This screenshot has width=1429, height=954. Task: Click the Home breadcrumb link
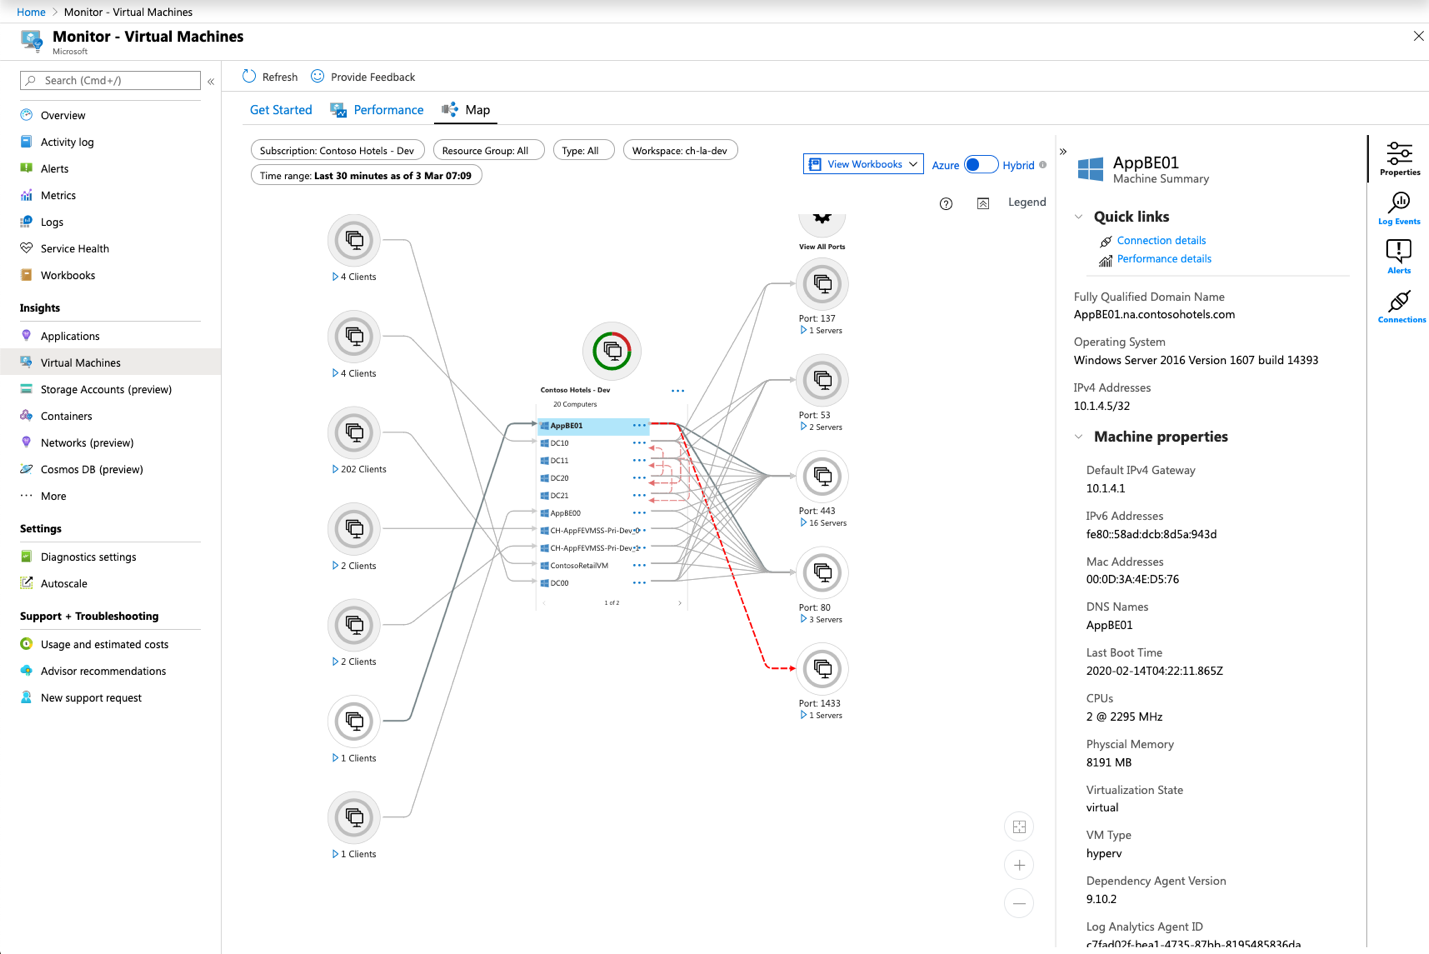(x=31, y=12)
